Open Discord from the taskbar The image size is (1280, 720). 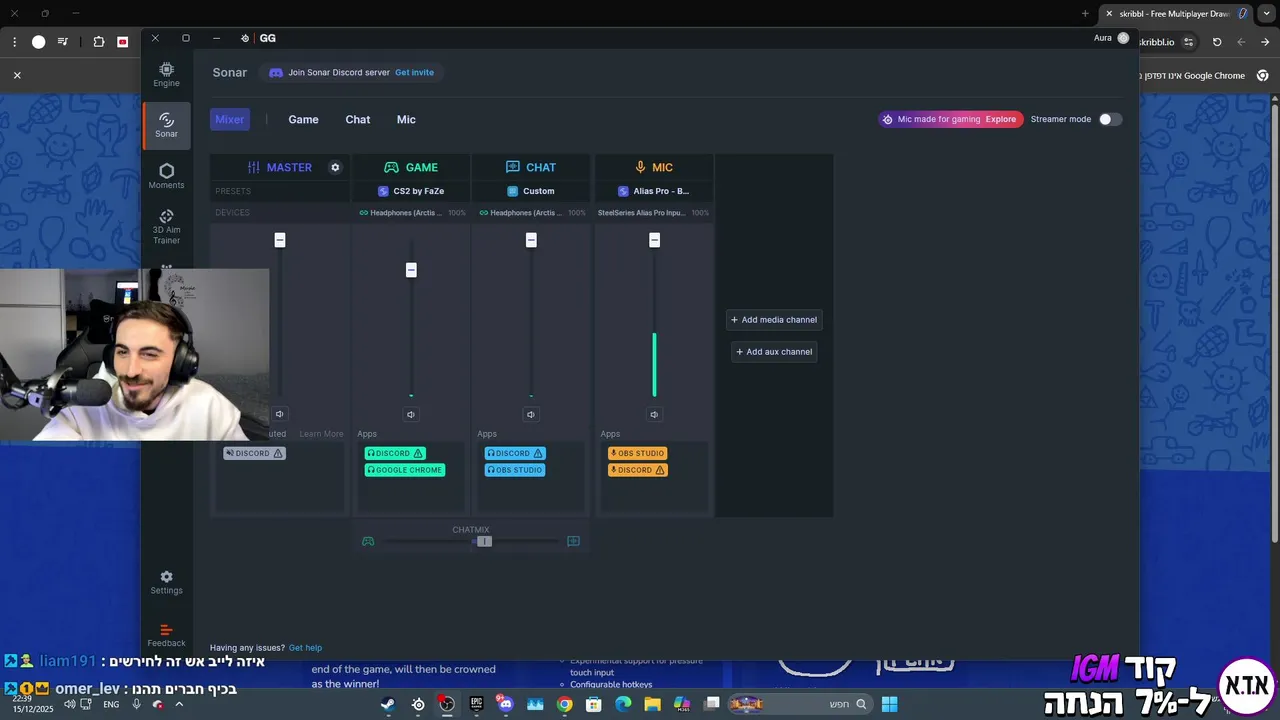[506, 704]
